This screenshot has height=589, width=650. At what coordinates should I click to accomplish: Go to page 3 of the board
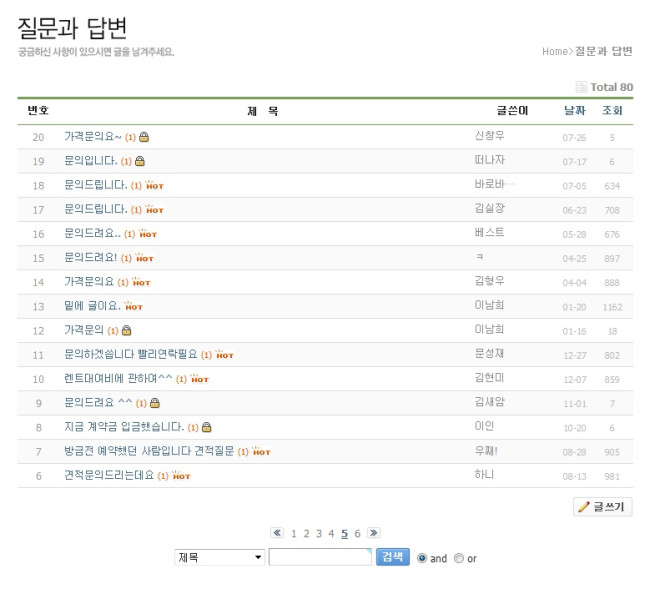pos(319,533)
